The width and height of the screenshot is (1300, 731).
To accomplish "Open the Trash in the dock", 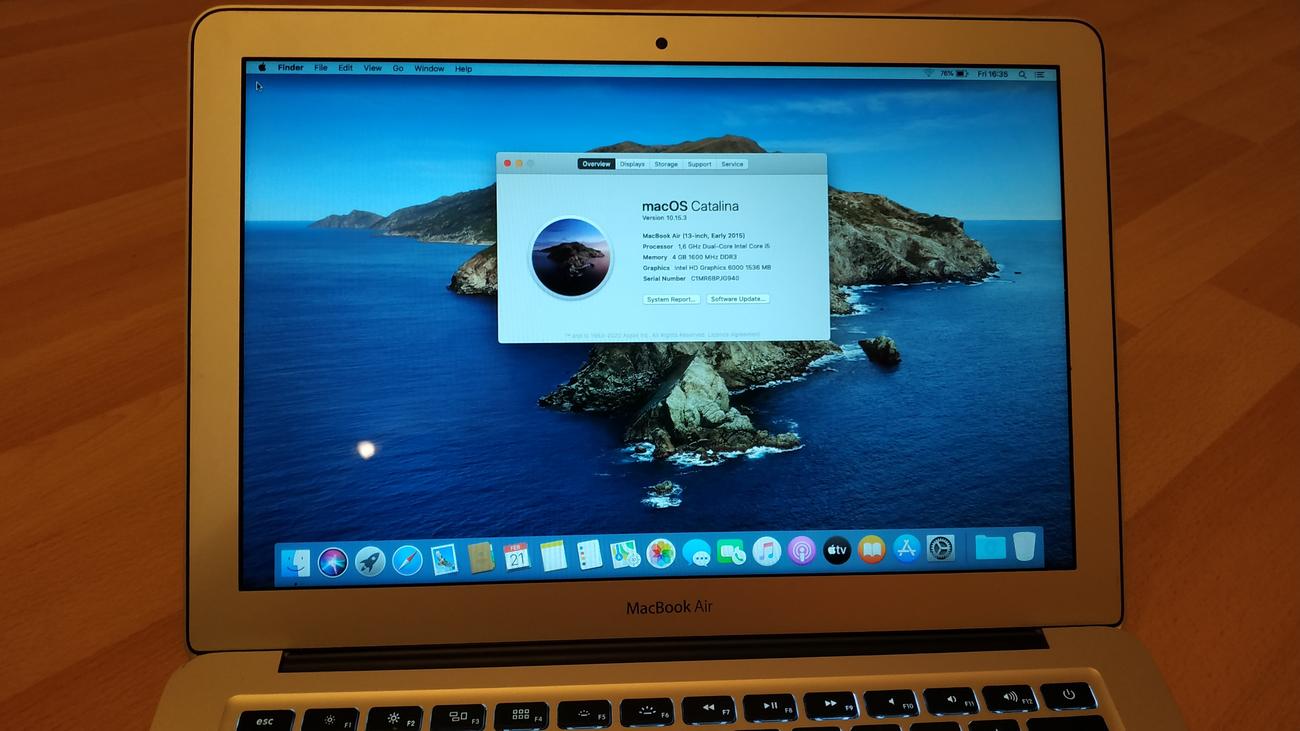I will [1024, 546].
